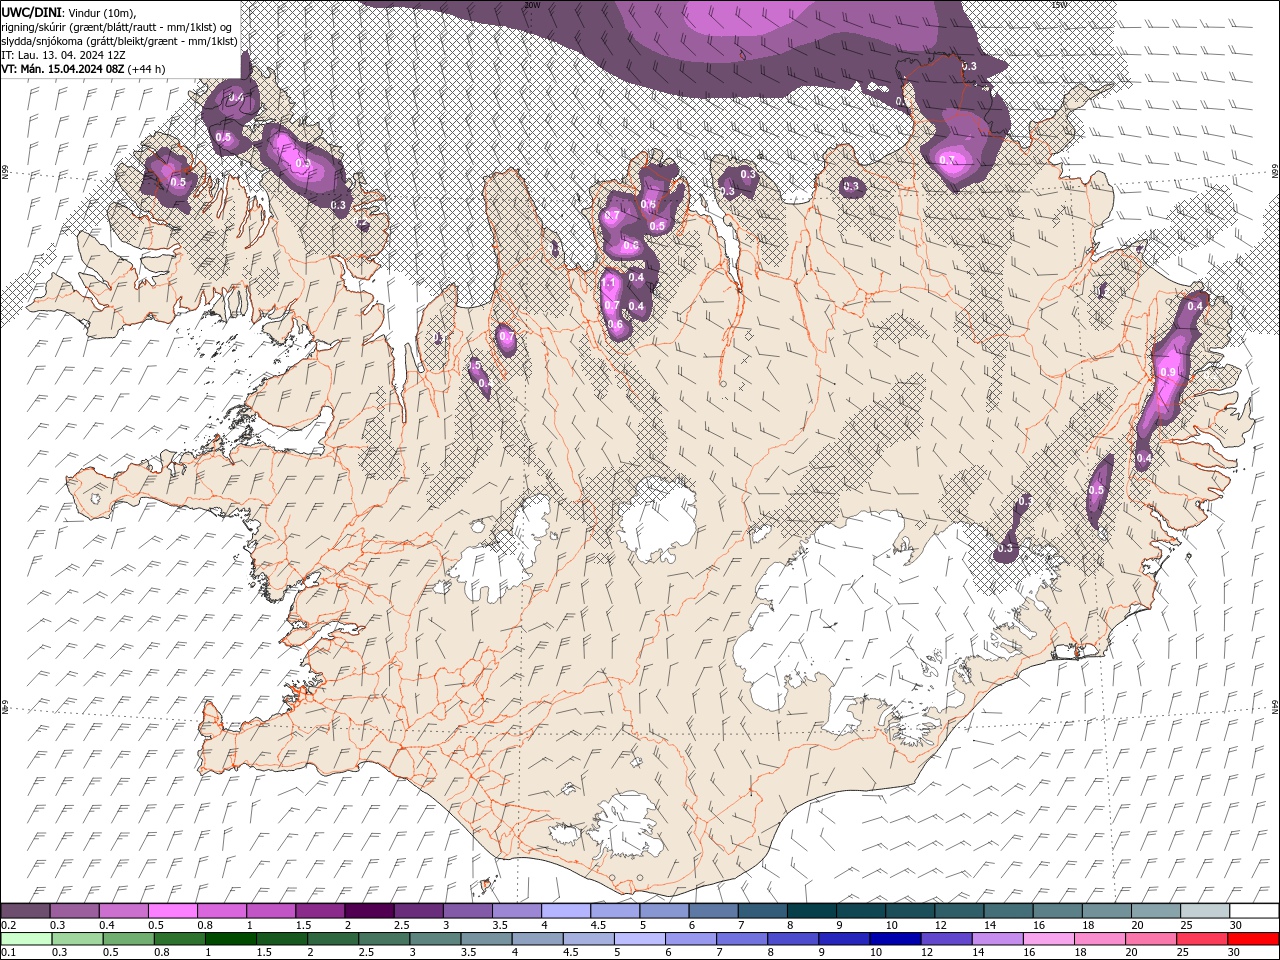Click the 0.9 snowfall value in east Iceland
This screenshot has width=1280, height=960.
click(x=1168, y=372)
